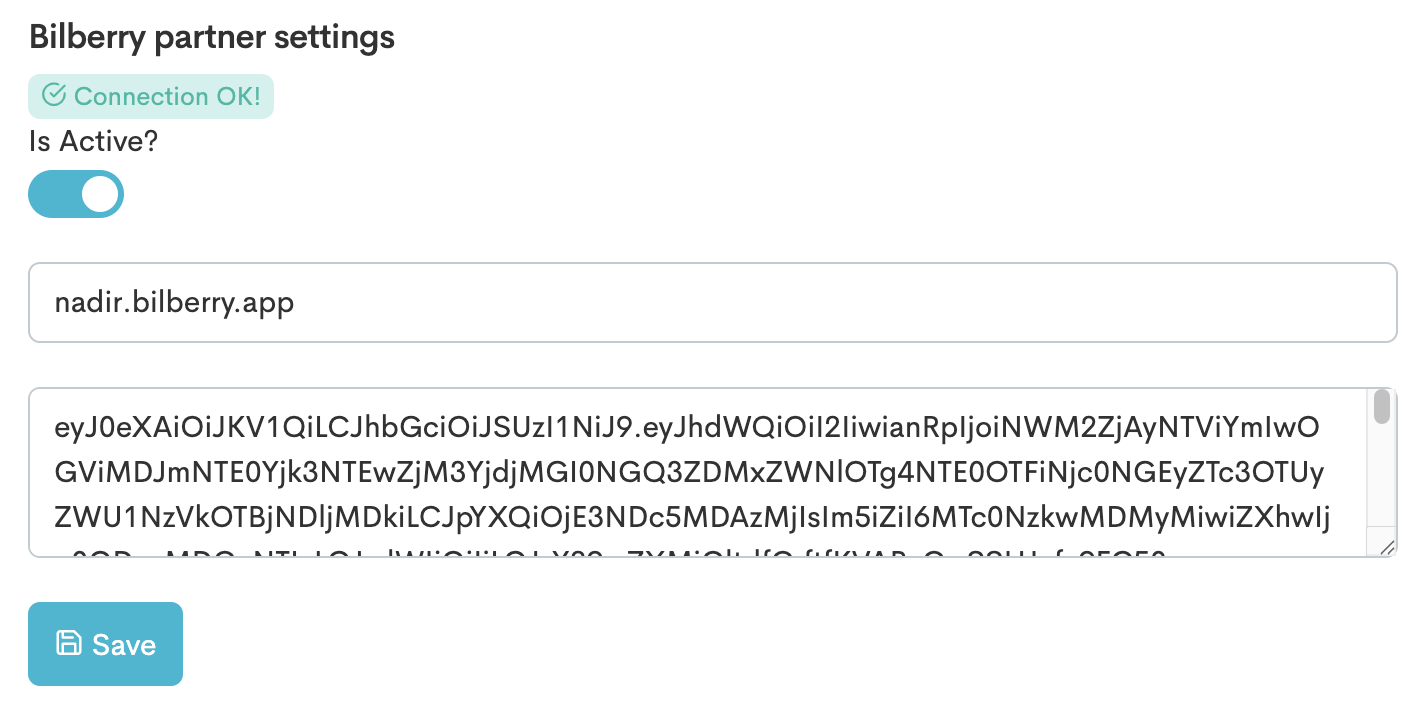Screen dimensions: 1426x712
Task: Click the textarea resize handle icon
Action: (1386, 546)
